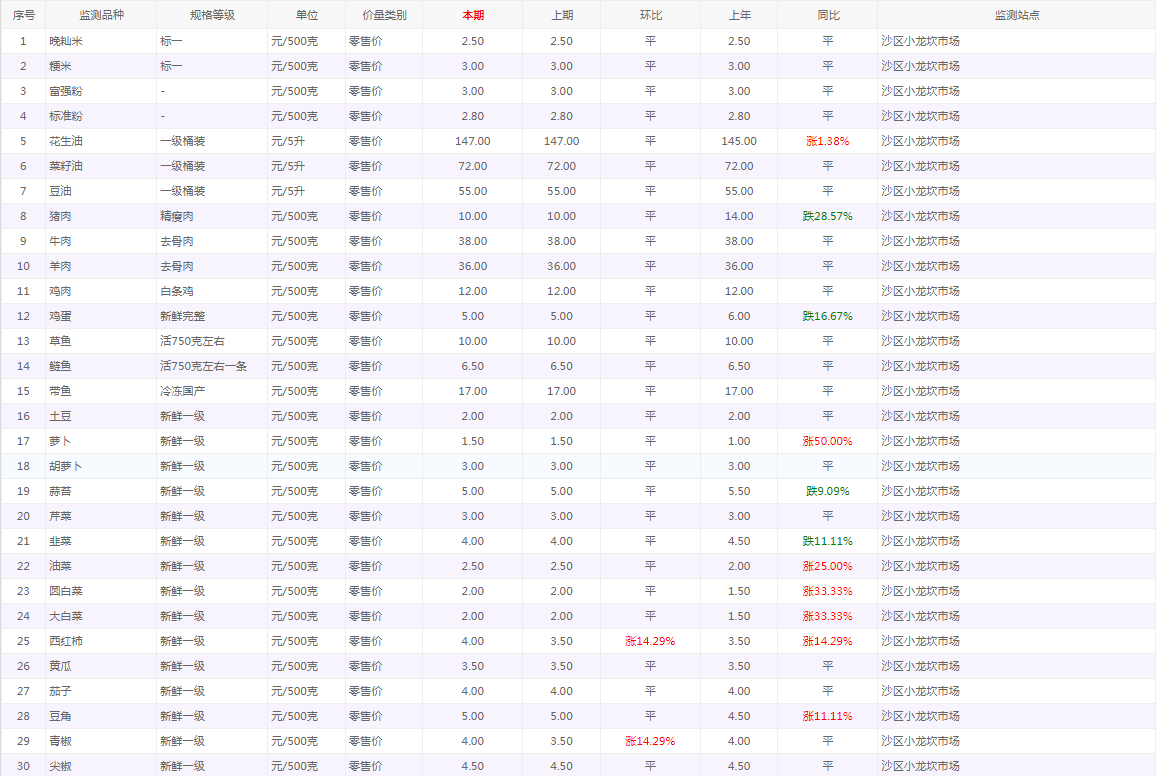
Task: Click the 冷冻国产 cell for 带鱼
Action: point(182,391)
